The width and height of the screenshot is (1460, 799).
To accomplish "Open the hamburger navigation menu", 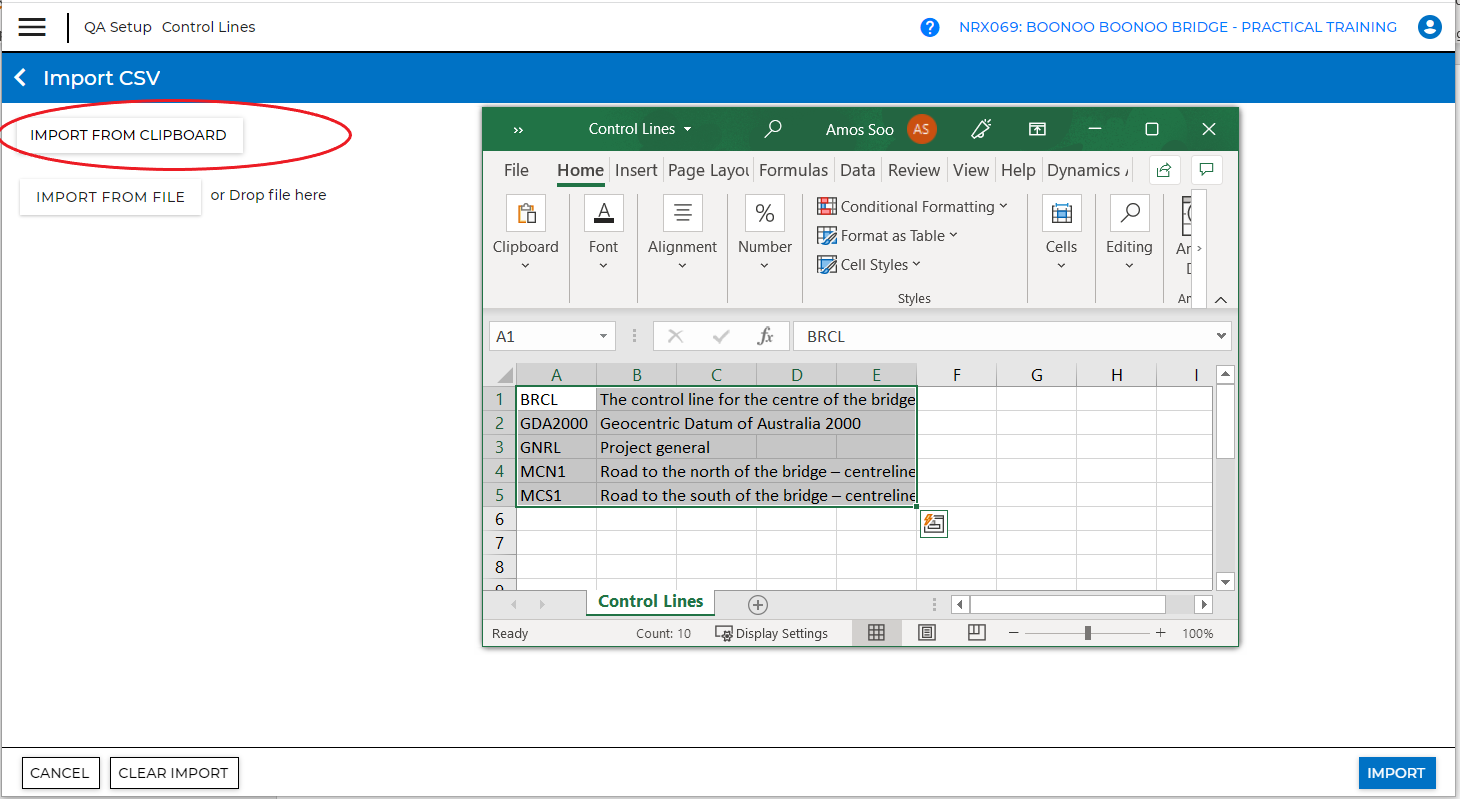I will pos(32,27).
